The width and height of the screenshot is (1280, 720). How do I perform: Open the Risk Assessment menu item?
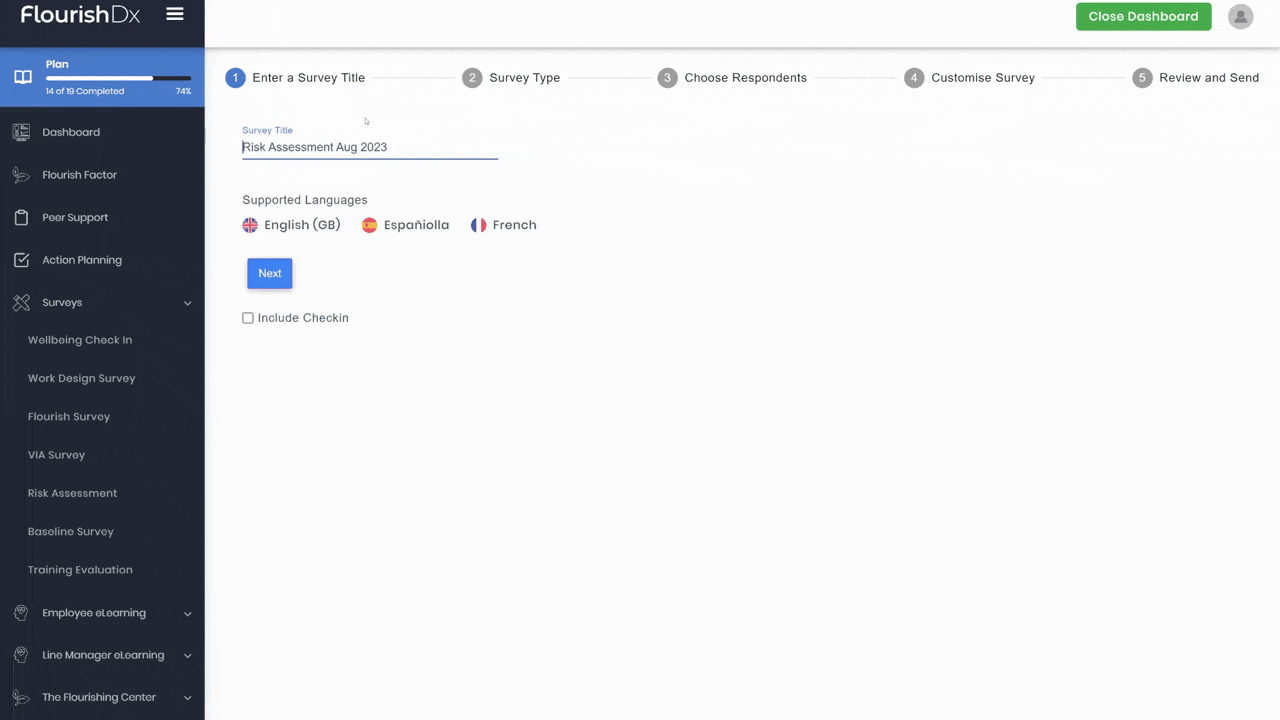72,493
